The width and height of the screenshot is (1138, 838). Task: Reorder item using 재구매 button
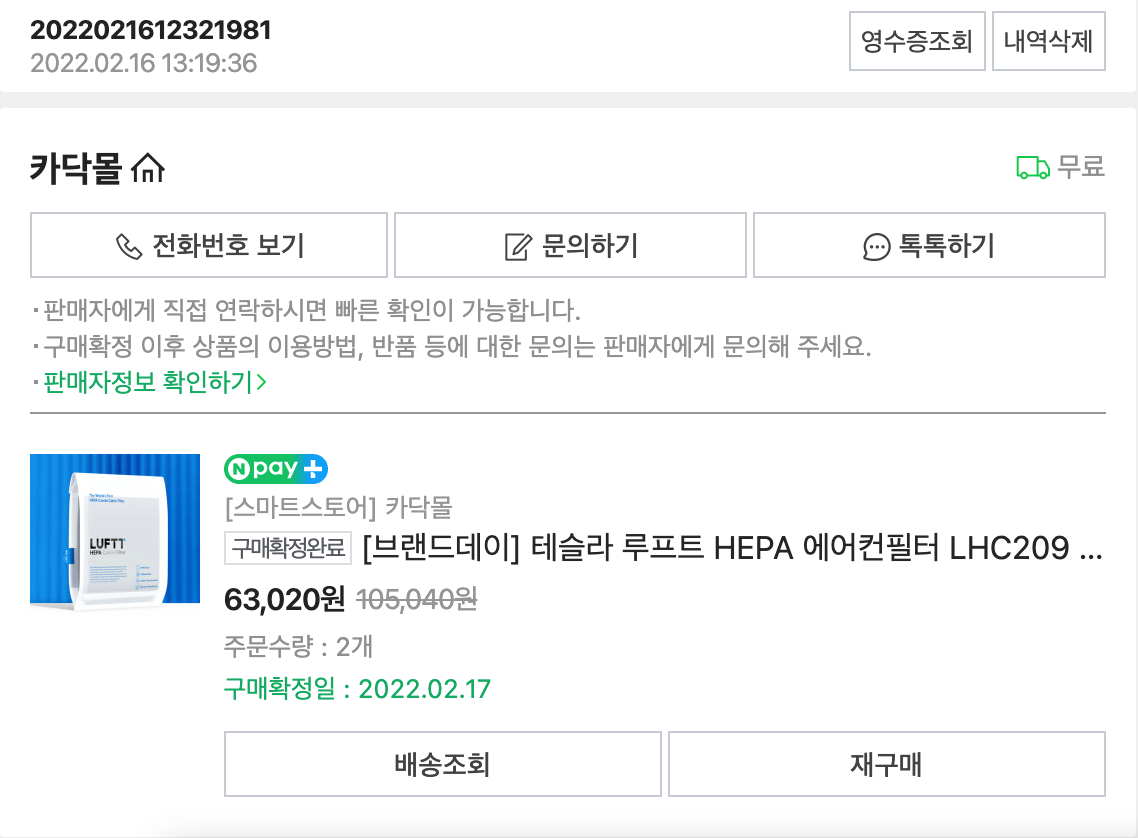click(x=886, y=764)
